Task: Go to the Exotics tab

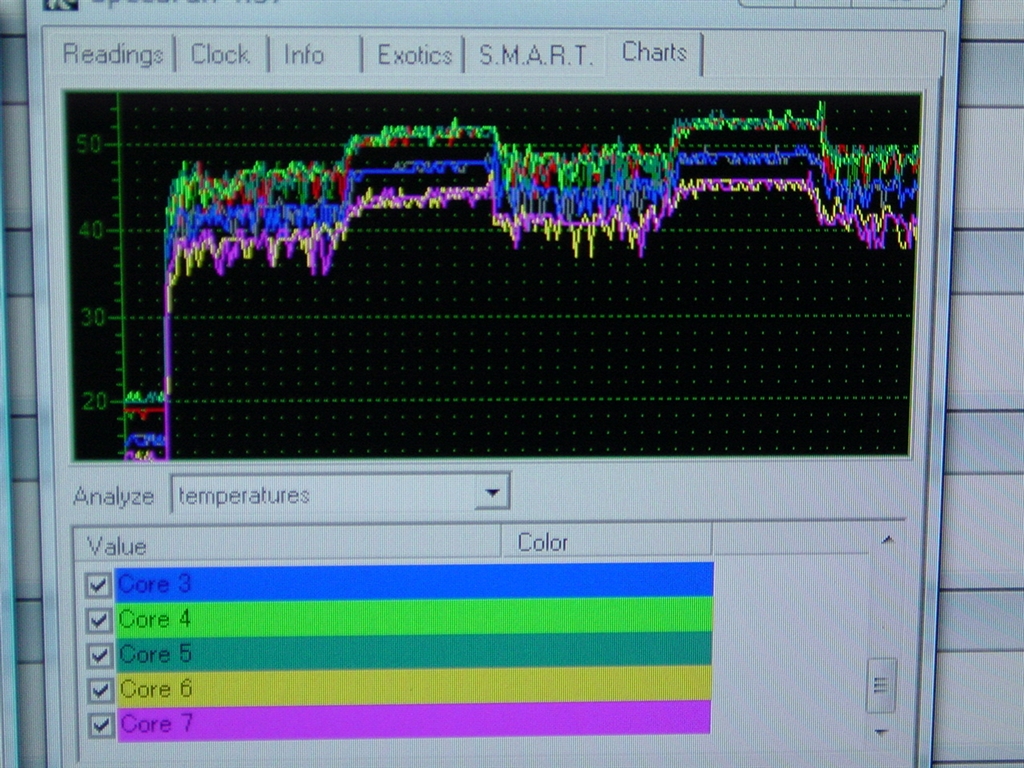Action: tap(414, 55)
